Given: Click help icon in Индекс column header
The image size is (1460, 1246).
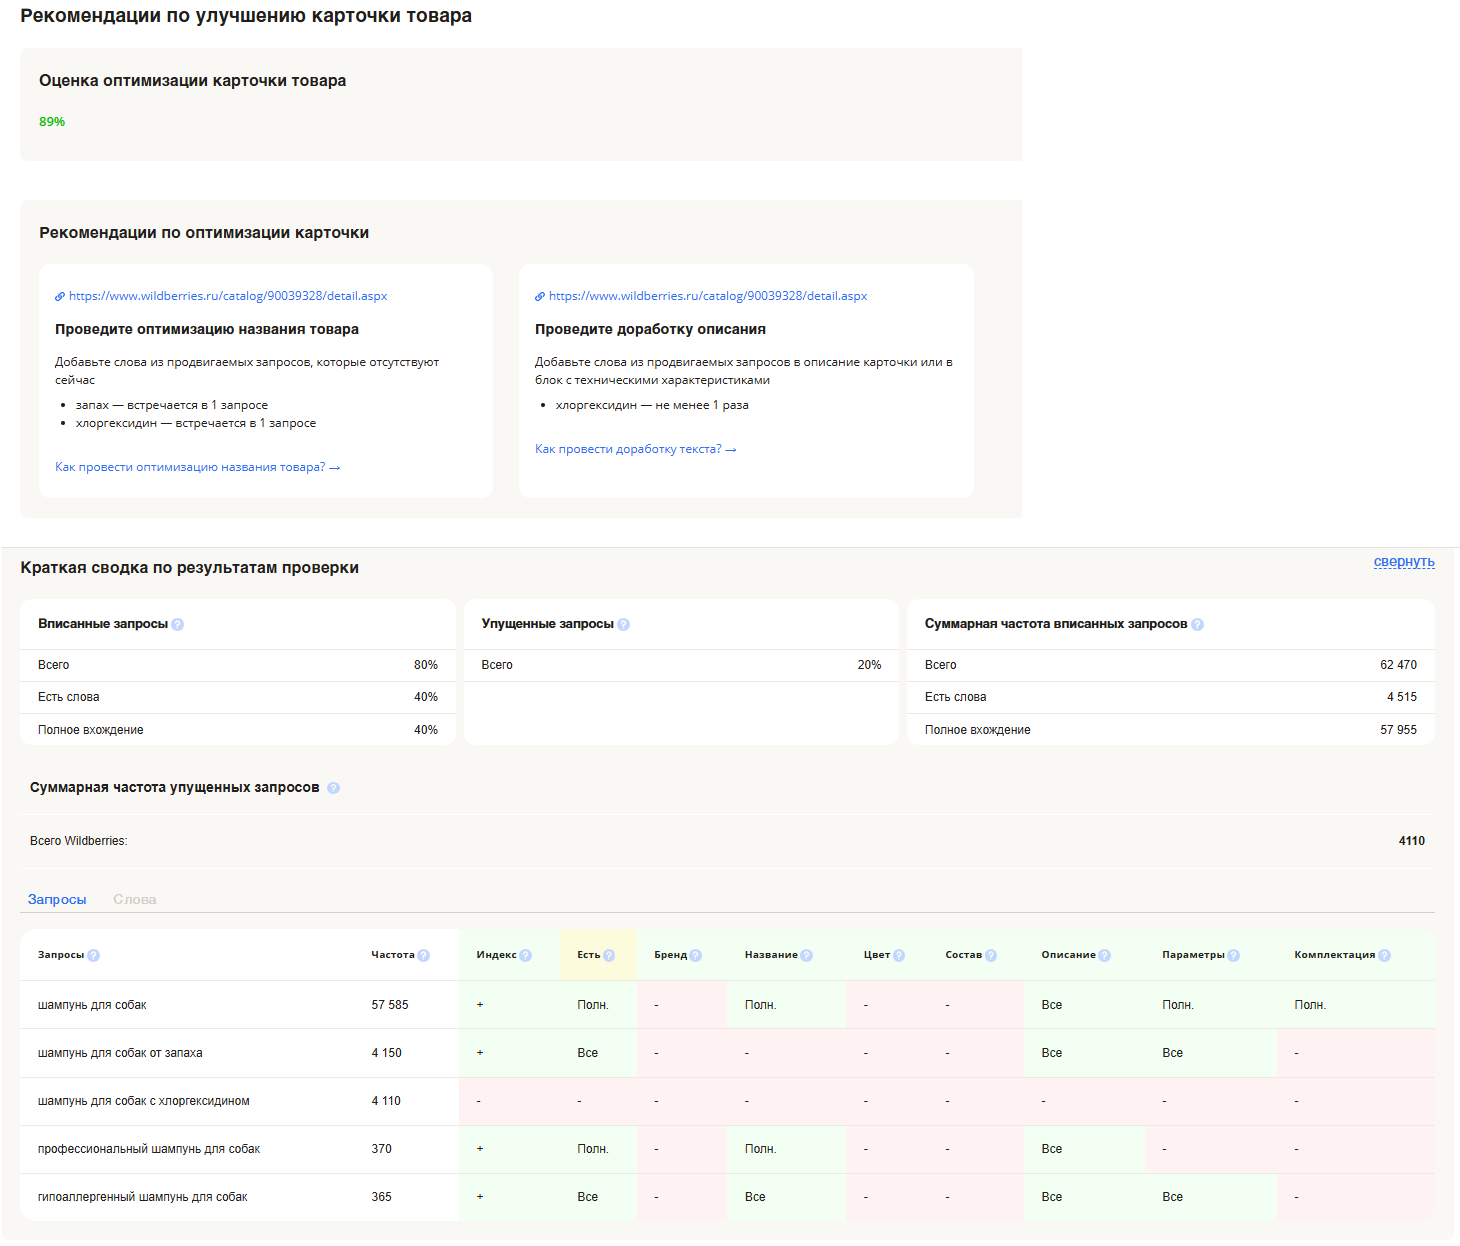Looking at the screenshot, I should [526, 956].
